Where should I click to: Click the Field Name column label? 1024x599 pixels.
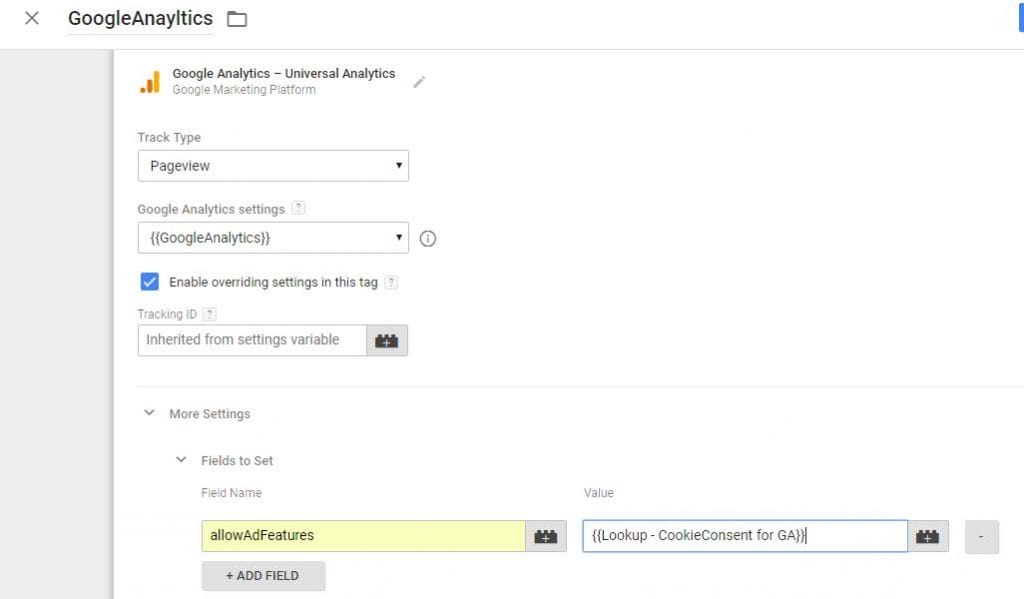pos(231,493)
